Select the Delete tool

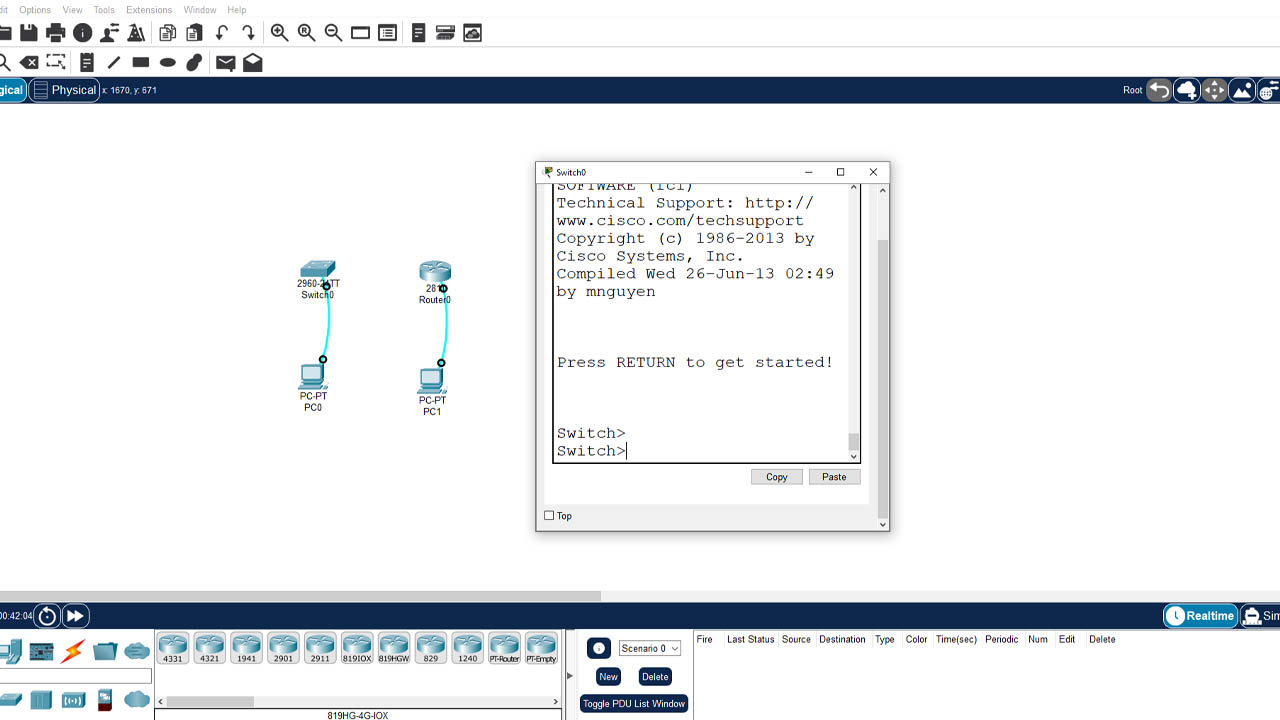(x=30, y=62)
